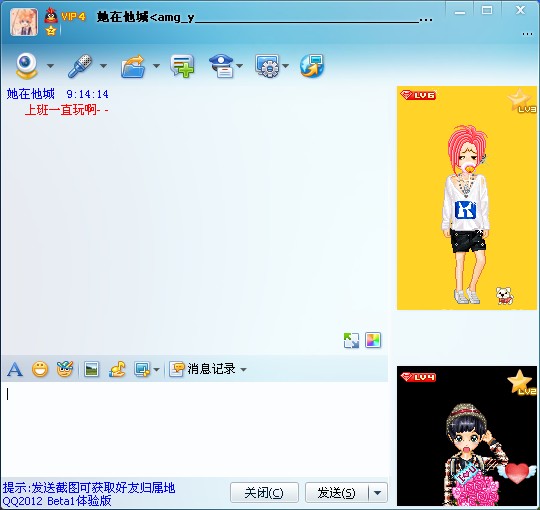This screenshot has height=510, width=540.
Task: Click the QQ penguin membership icon
Action: click(x=51, y=15)
